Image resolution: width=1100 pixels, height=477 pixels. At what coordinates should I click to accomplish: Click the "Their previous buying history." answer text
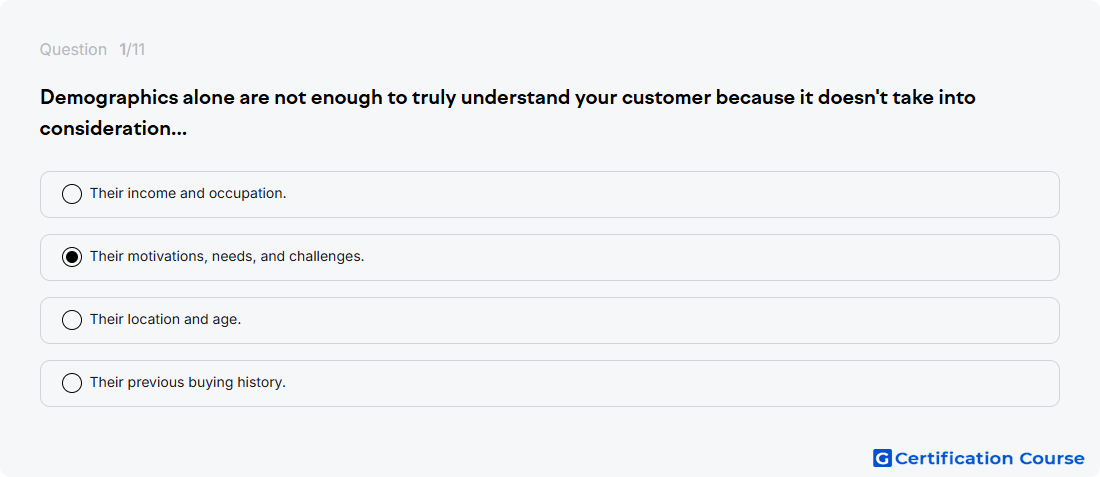[188, 383]
